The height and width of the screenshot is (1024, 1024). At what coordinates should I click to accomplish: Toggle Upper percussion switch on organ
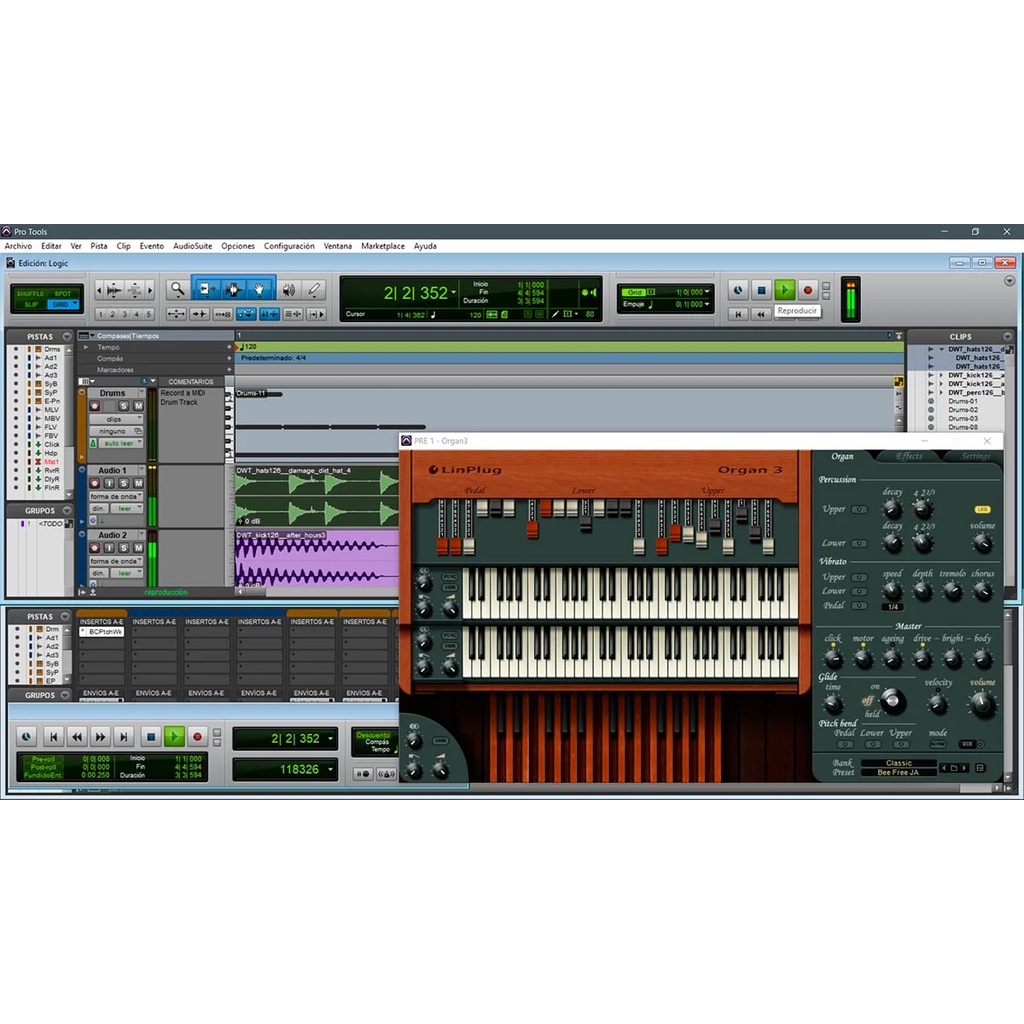coord(859,509)
